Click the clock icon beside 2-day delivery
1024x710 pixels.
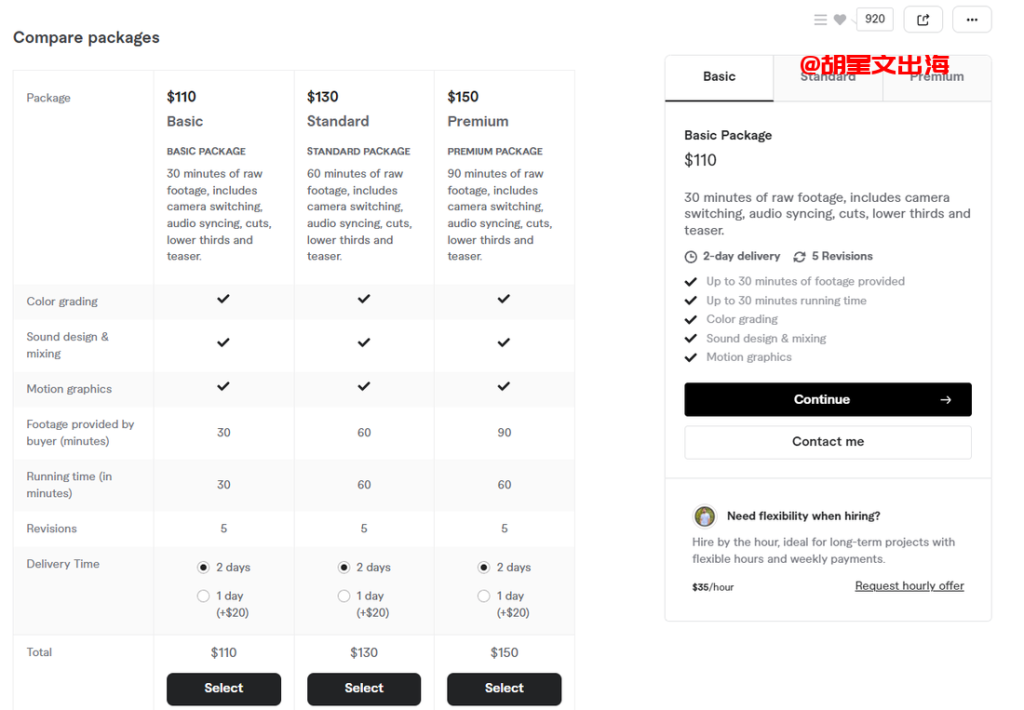pos(690,257)
